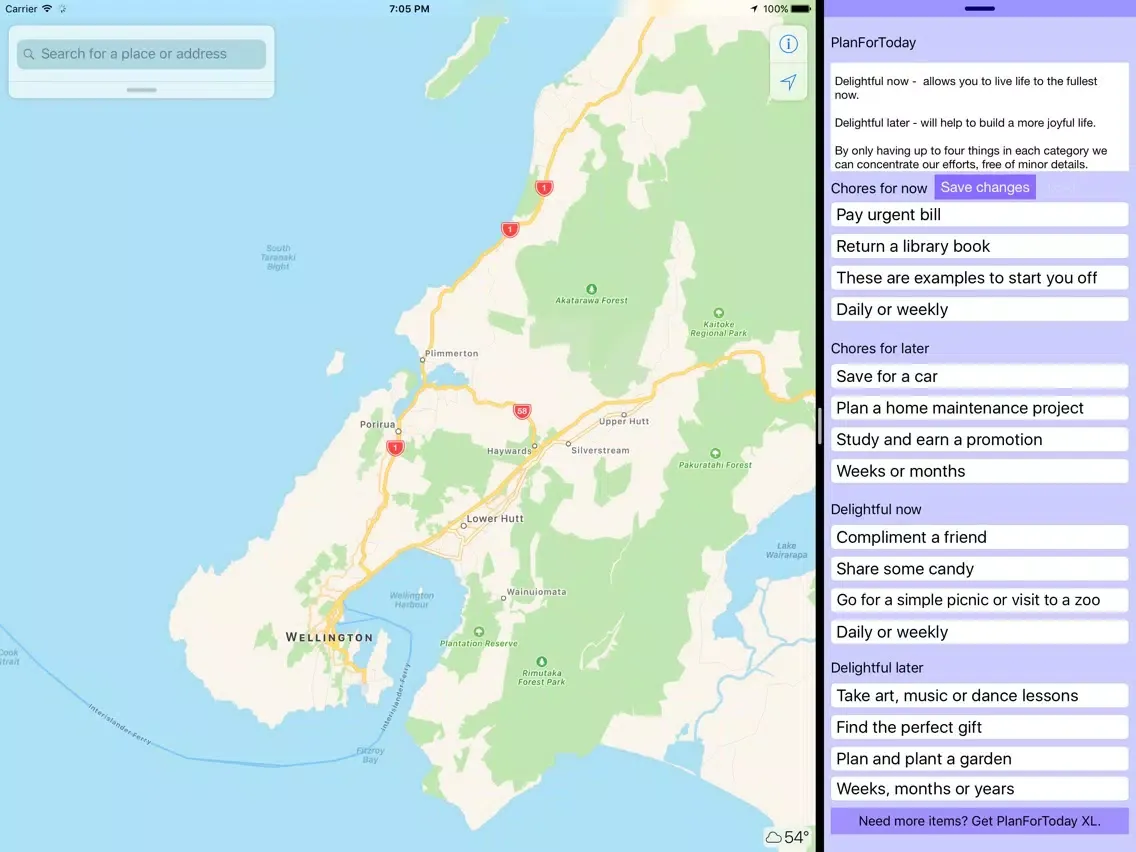Tap the Delightful later section heading
This screenshot has height=852, width=1136.
click(x=877, y=668)
